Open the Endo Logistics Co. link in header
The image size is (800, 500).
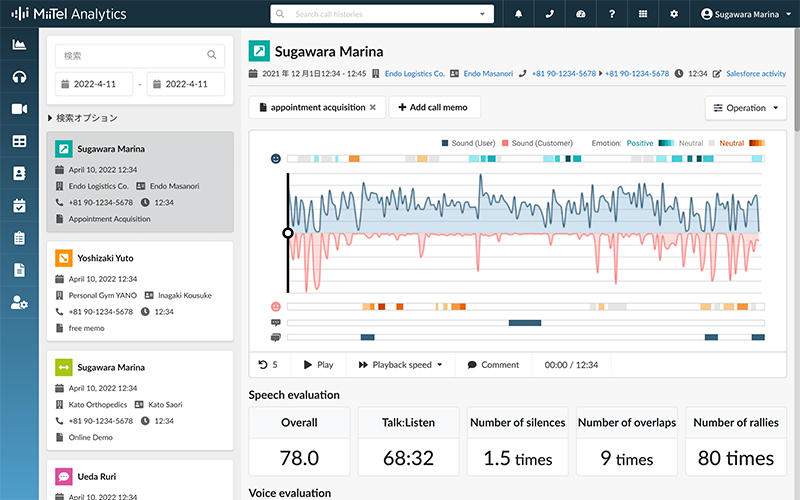pos(414,73)
